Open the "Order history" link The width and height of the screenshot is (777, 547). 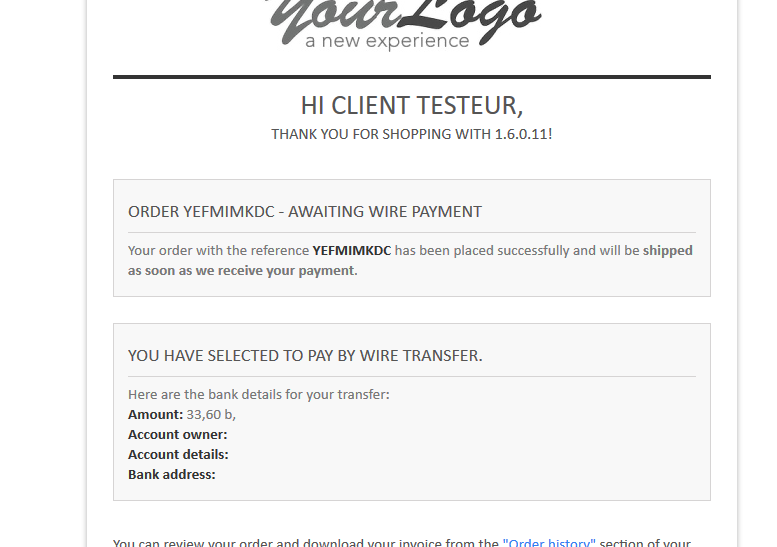click(549, 543)
